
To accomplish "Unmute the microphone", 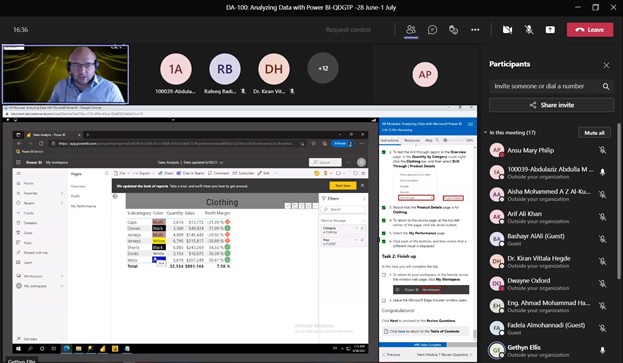I will 529,30.
